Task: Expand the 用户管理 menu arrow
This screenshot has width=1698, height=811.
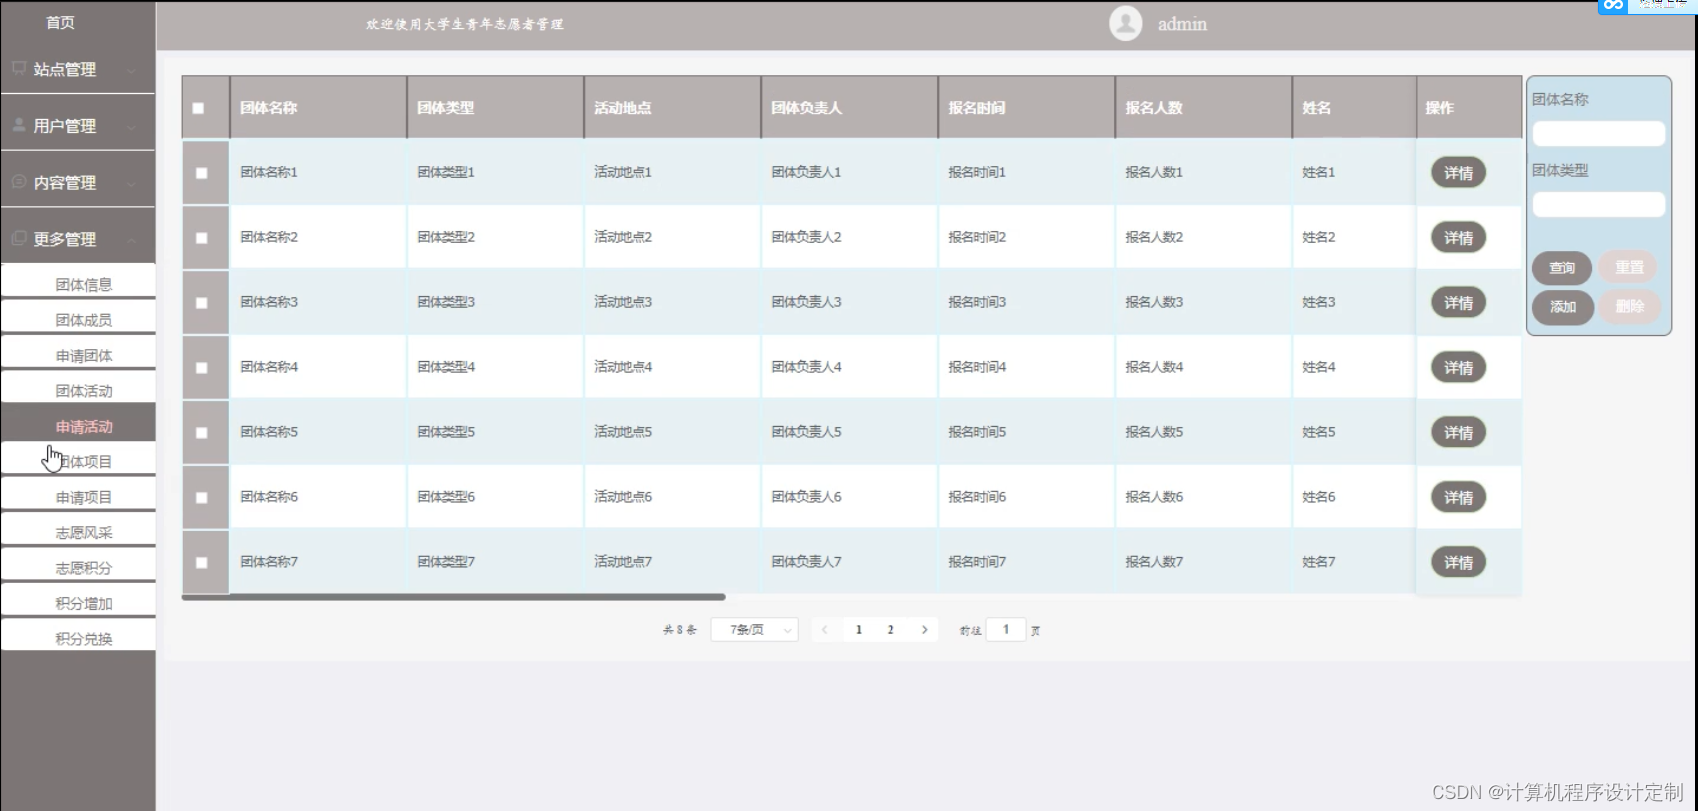Action: click(x=131, y=127)
